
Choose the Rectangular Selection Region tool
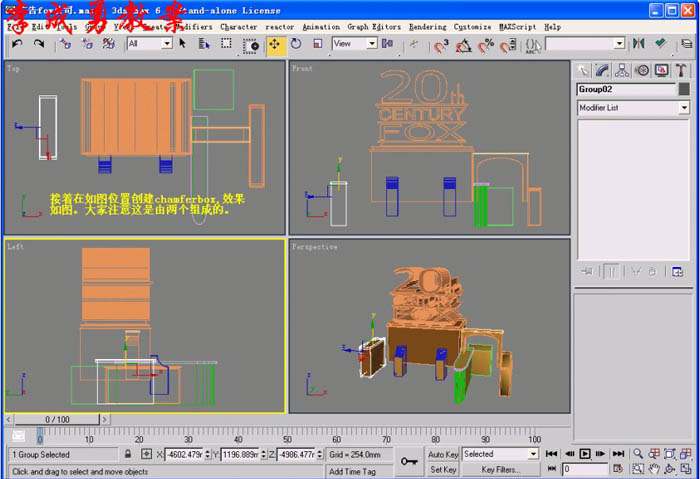(226, 44)
